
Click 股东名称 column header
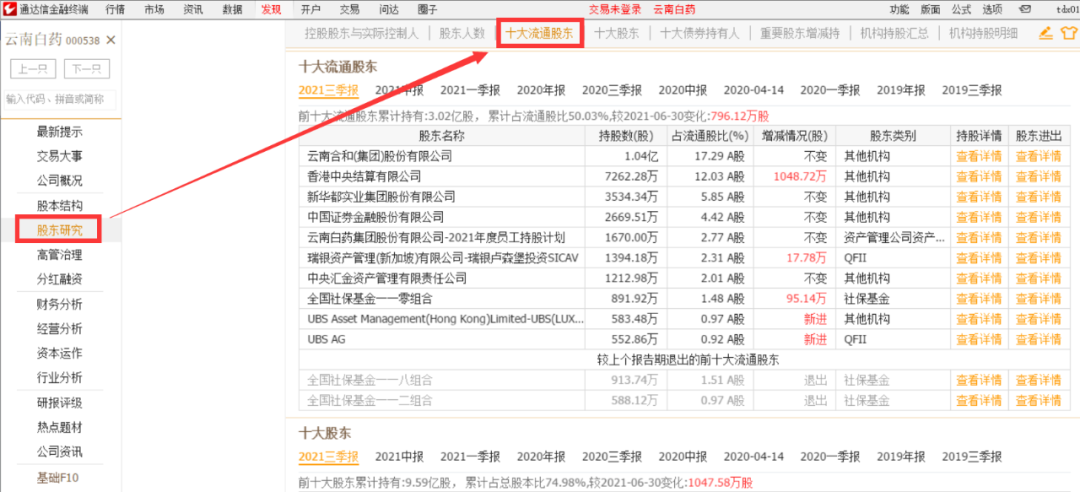(441, 136)
